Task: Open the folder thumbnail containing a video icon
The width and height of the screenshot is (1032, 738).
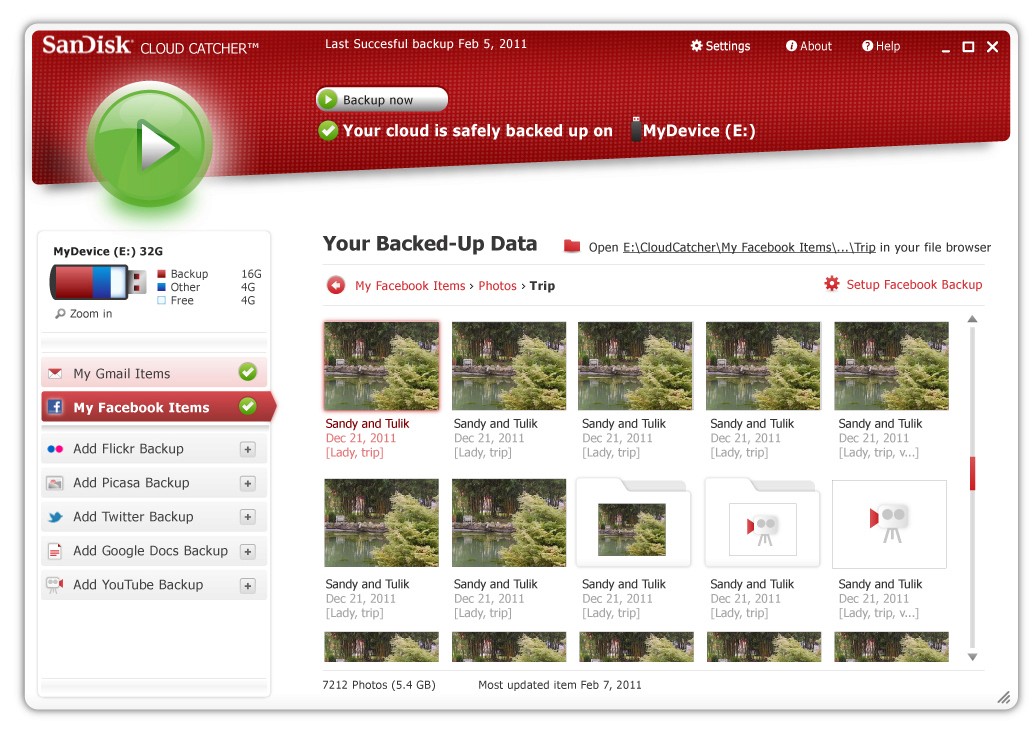Action: point(762,524)
